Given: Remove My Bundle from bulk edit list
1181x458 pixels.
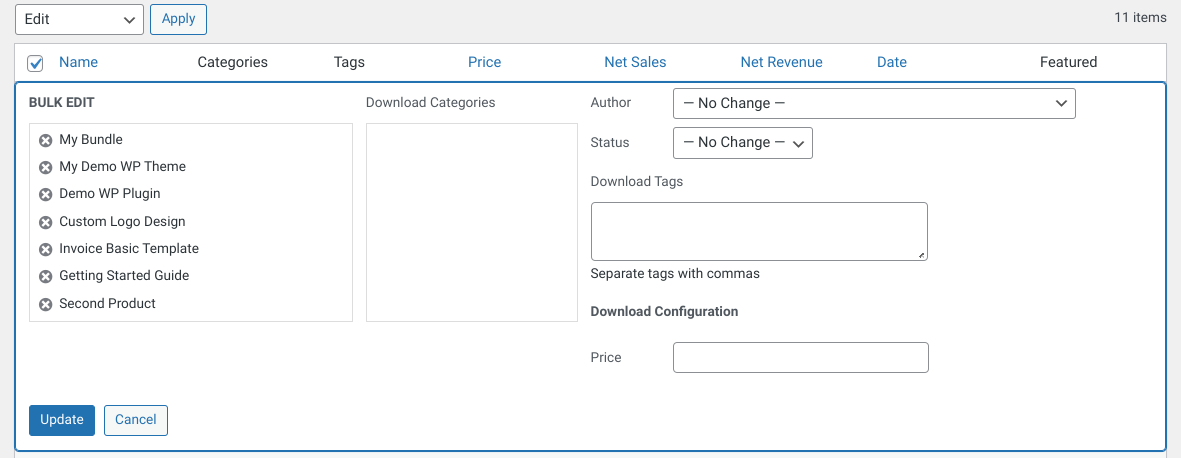Looking at the screenshot, I should point(45,140).
